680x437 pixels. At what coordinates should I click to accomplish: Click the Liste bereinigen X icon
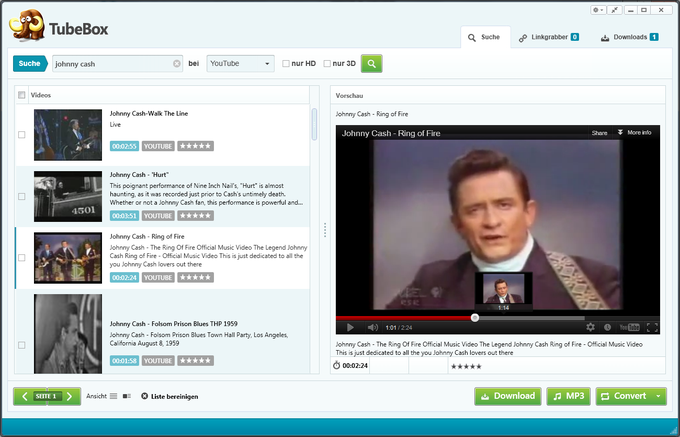point(144,396)
